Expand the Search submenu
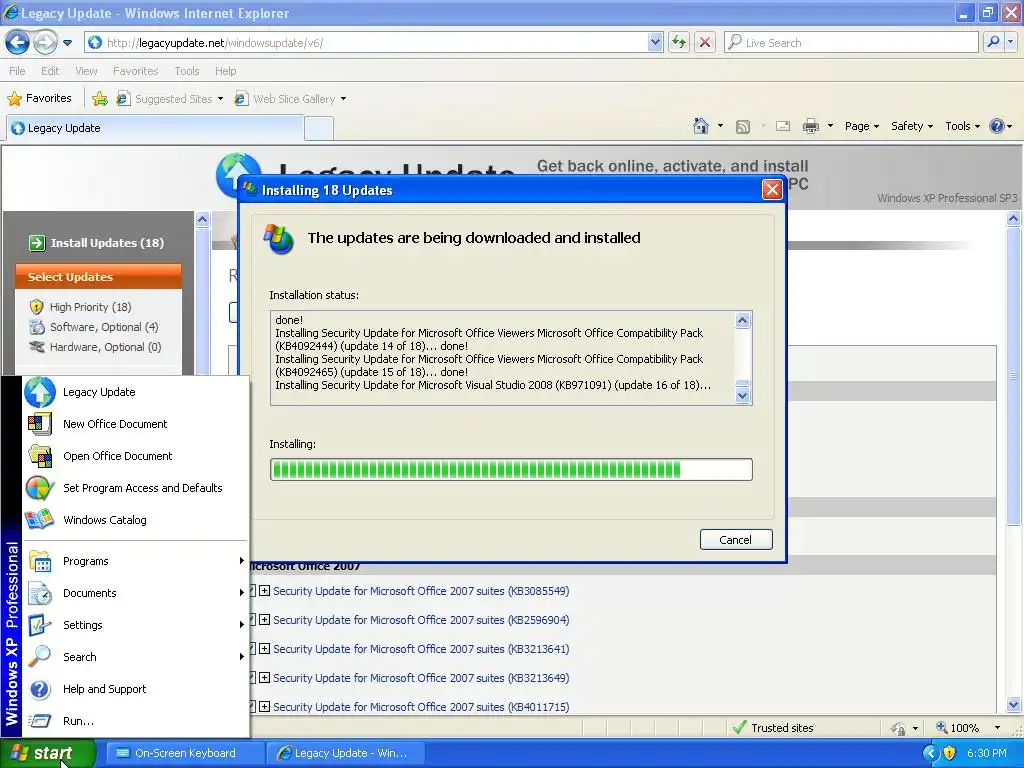Screen dimensions: 1024x768 135,657
